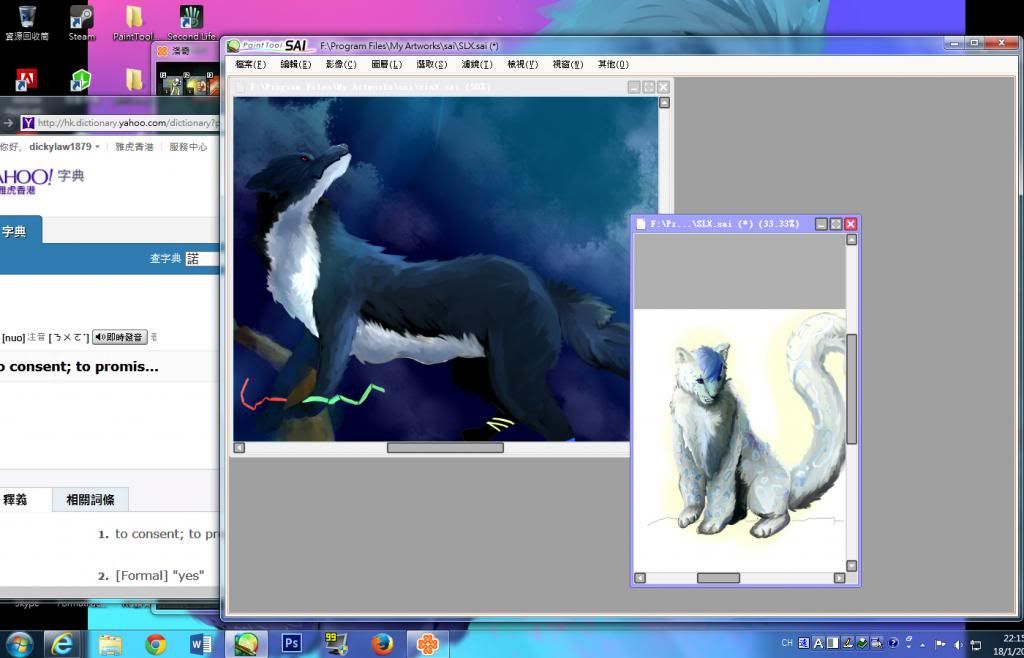Viewport: 1024px width, 658px height.
Task: Open Firefox from the taskbar
Action: 382,644
